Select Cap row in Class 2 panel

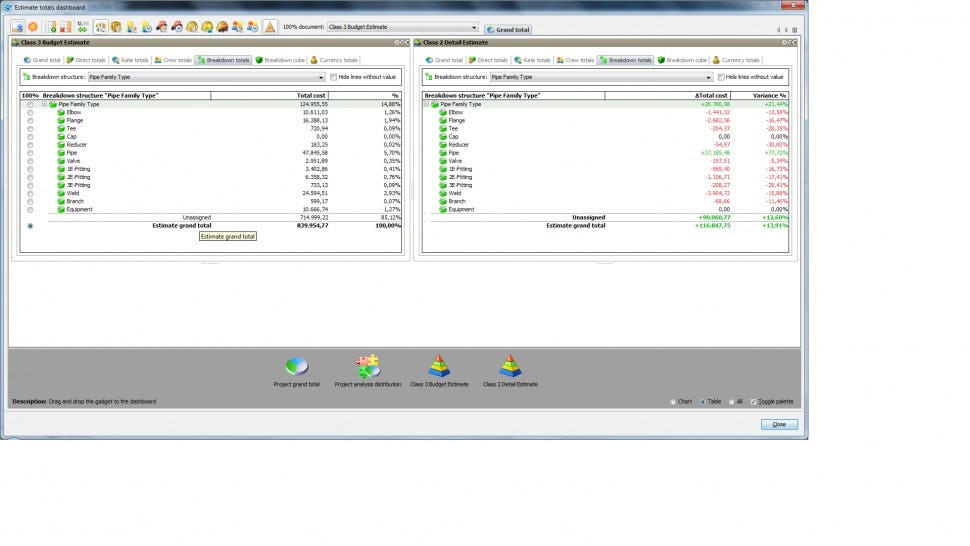tap(605, 137)
